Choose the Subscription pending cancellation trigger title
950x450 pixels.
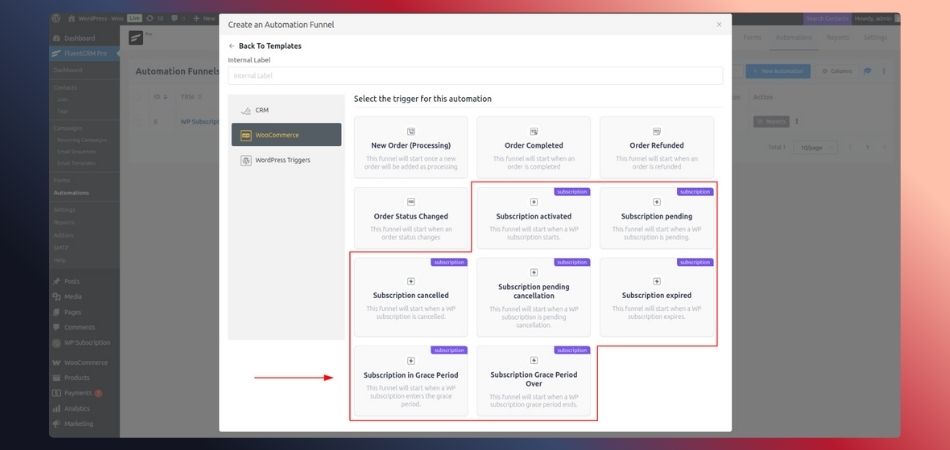click(x=534, y=291)
